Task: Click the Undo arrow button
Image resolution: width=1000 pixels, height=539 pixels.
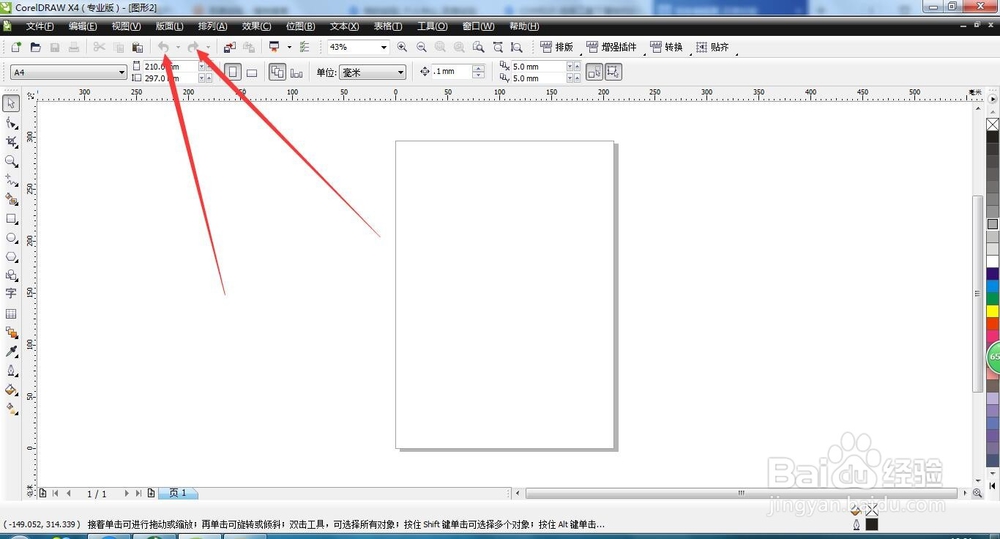Action: (163, 47)
